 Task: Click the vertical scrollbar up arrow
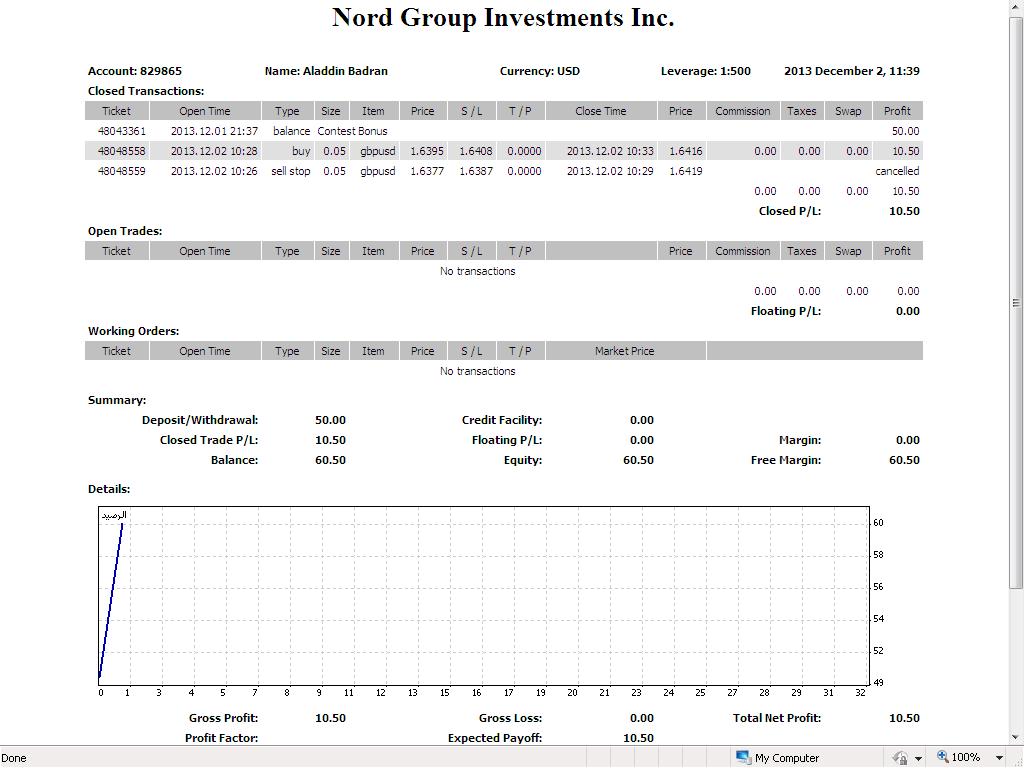(1016, 6)
